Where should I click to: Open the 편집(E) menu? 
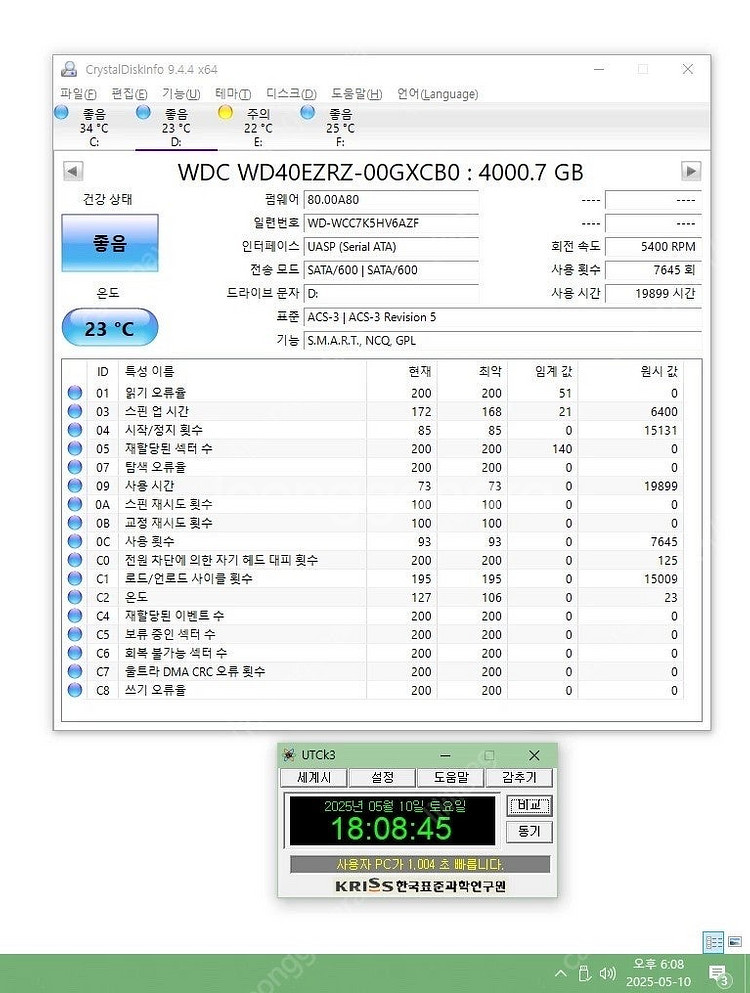click(129, 94)
